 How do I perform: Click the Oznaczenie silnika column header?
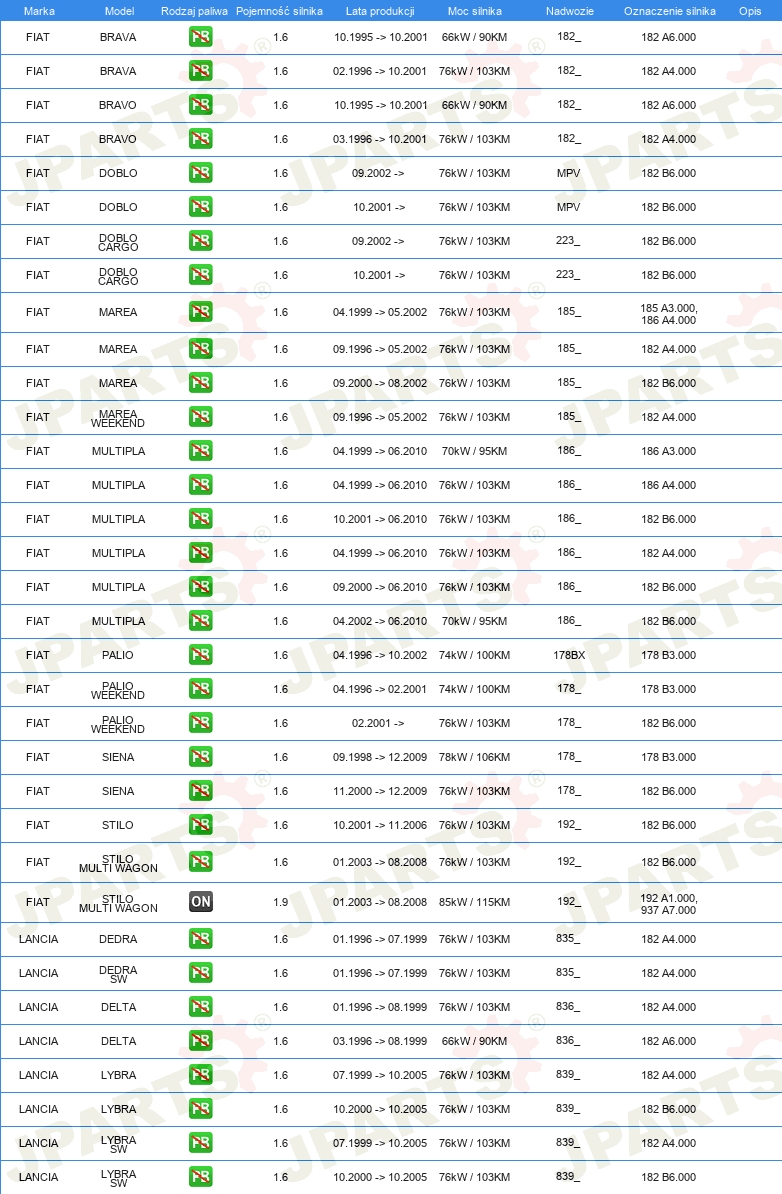(x=670, y=11)
